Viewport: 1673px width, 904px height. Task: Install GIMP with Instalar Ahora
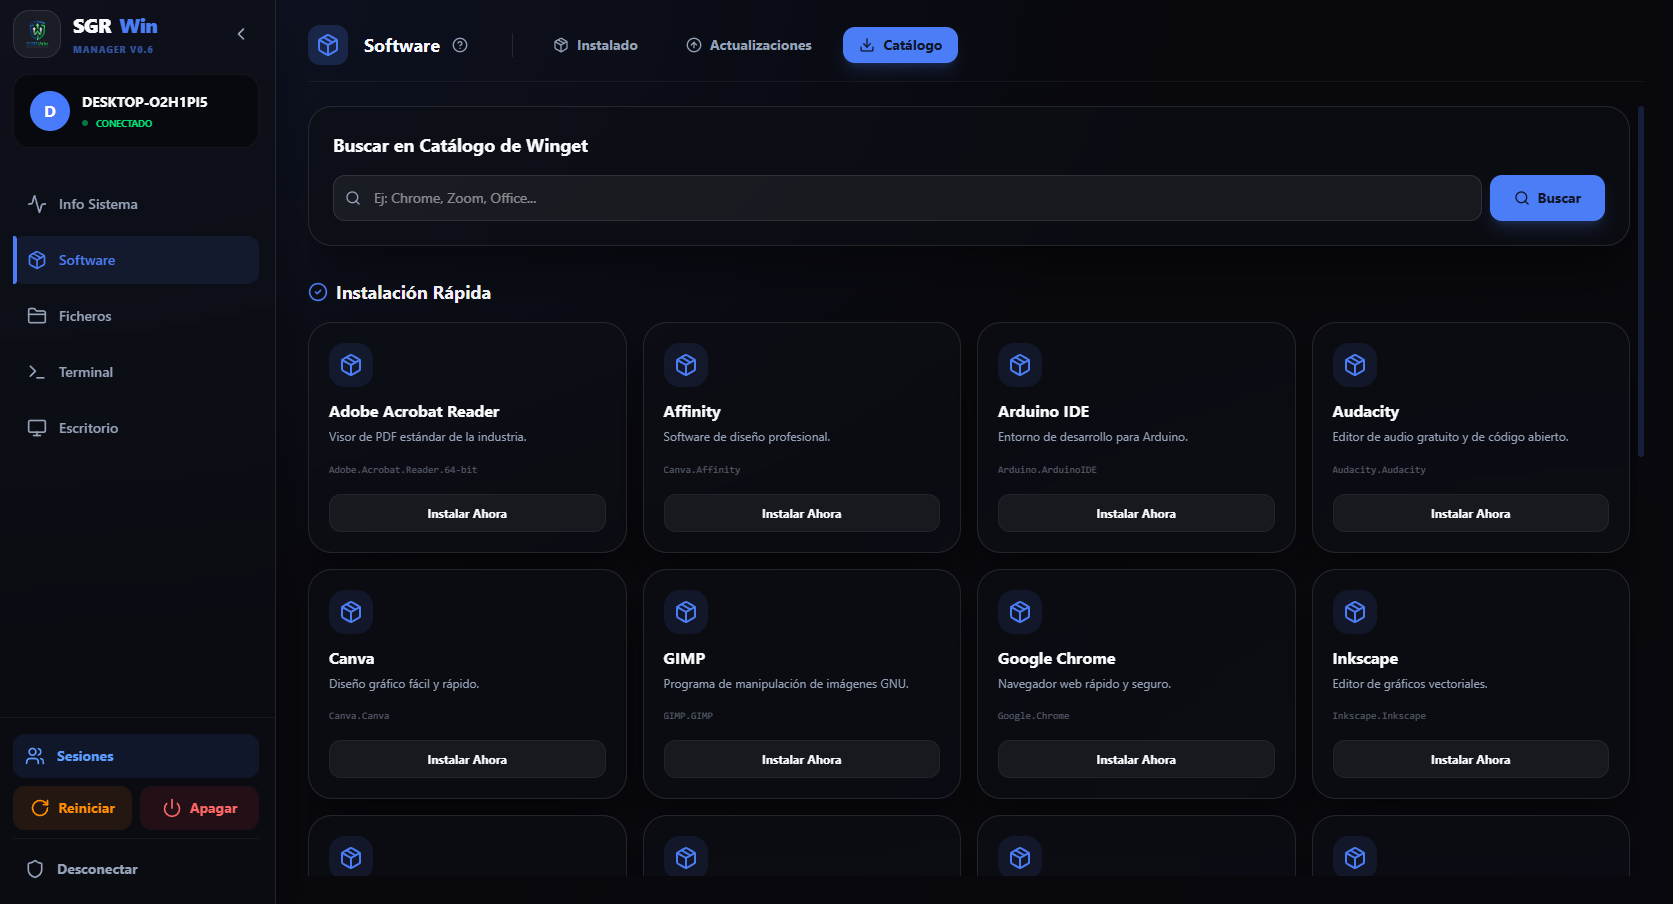pyautogui.click(x=802, y=760)
